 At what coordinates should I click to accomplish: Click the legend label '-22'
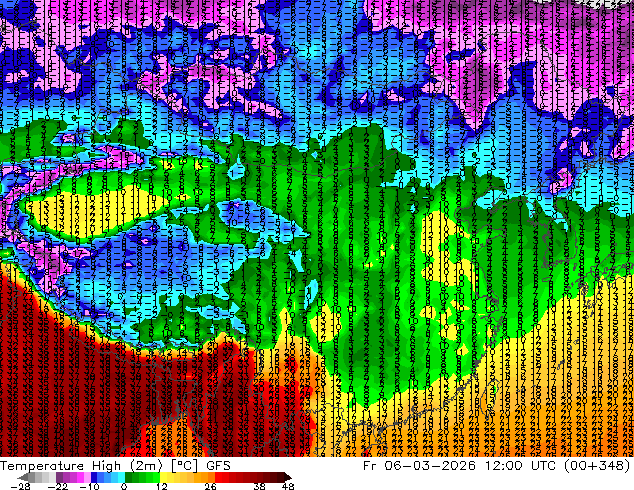pos(58,486)
